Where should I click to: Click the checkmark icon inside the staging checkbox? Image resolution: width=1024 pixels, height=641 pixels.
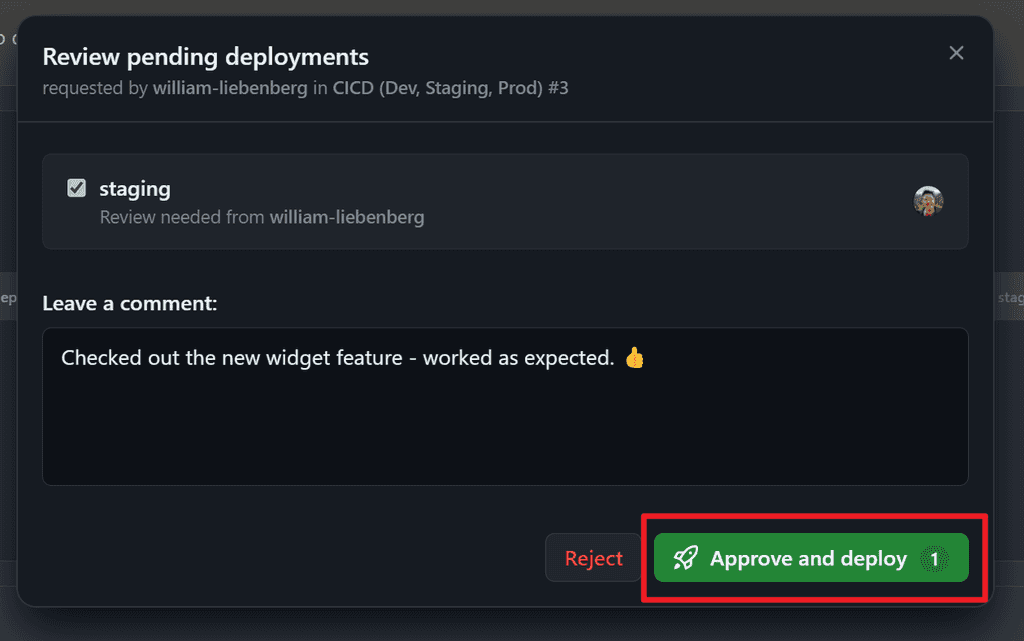coord(76,187)
